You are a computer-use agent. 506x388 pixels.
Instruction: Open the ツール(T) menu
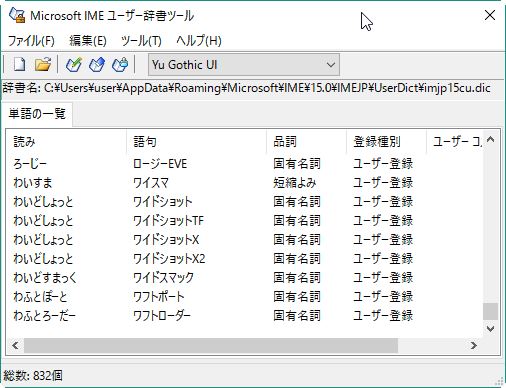click(x=141, y=41)
